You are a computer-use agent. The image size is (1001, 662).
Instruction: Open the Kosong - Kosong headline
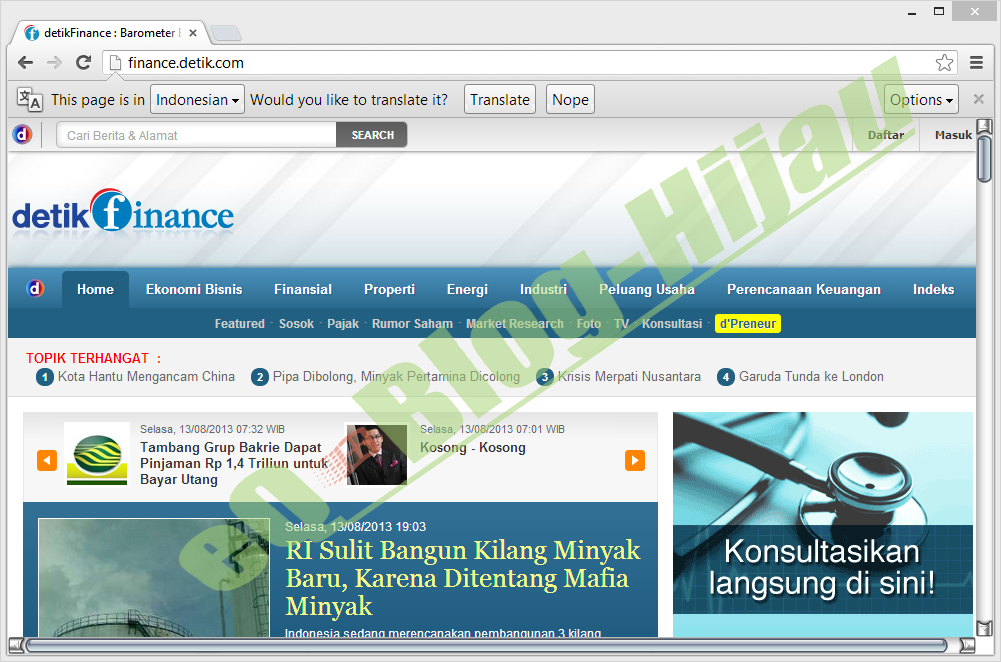point(472,448)
